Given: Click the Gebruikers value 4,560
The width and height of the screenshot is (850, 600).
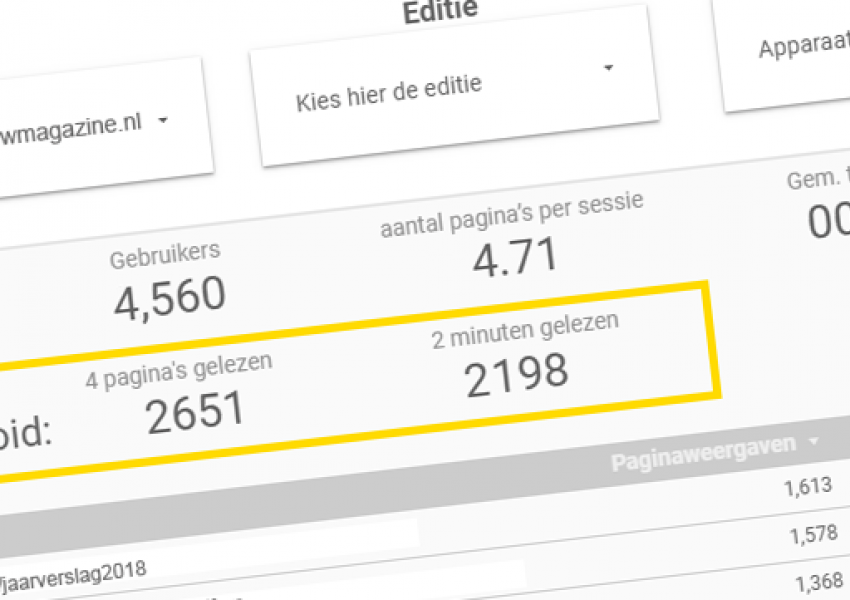Looking at the screenshot, I should 169,295.
